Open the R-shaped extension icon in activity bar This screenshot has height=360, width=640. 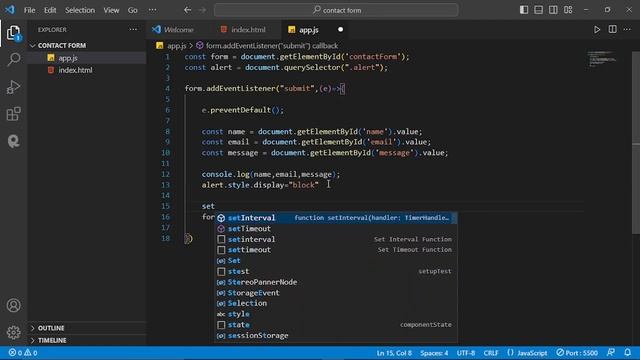coord(13,141)
